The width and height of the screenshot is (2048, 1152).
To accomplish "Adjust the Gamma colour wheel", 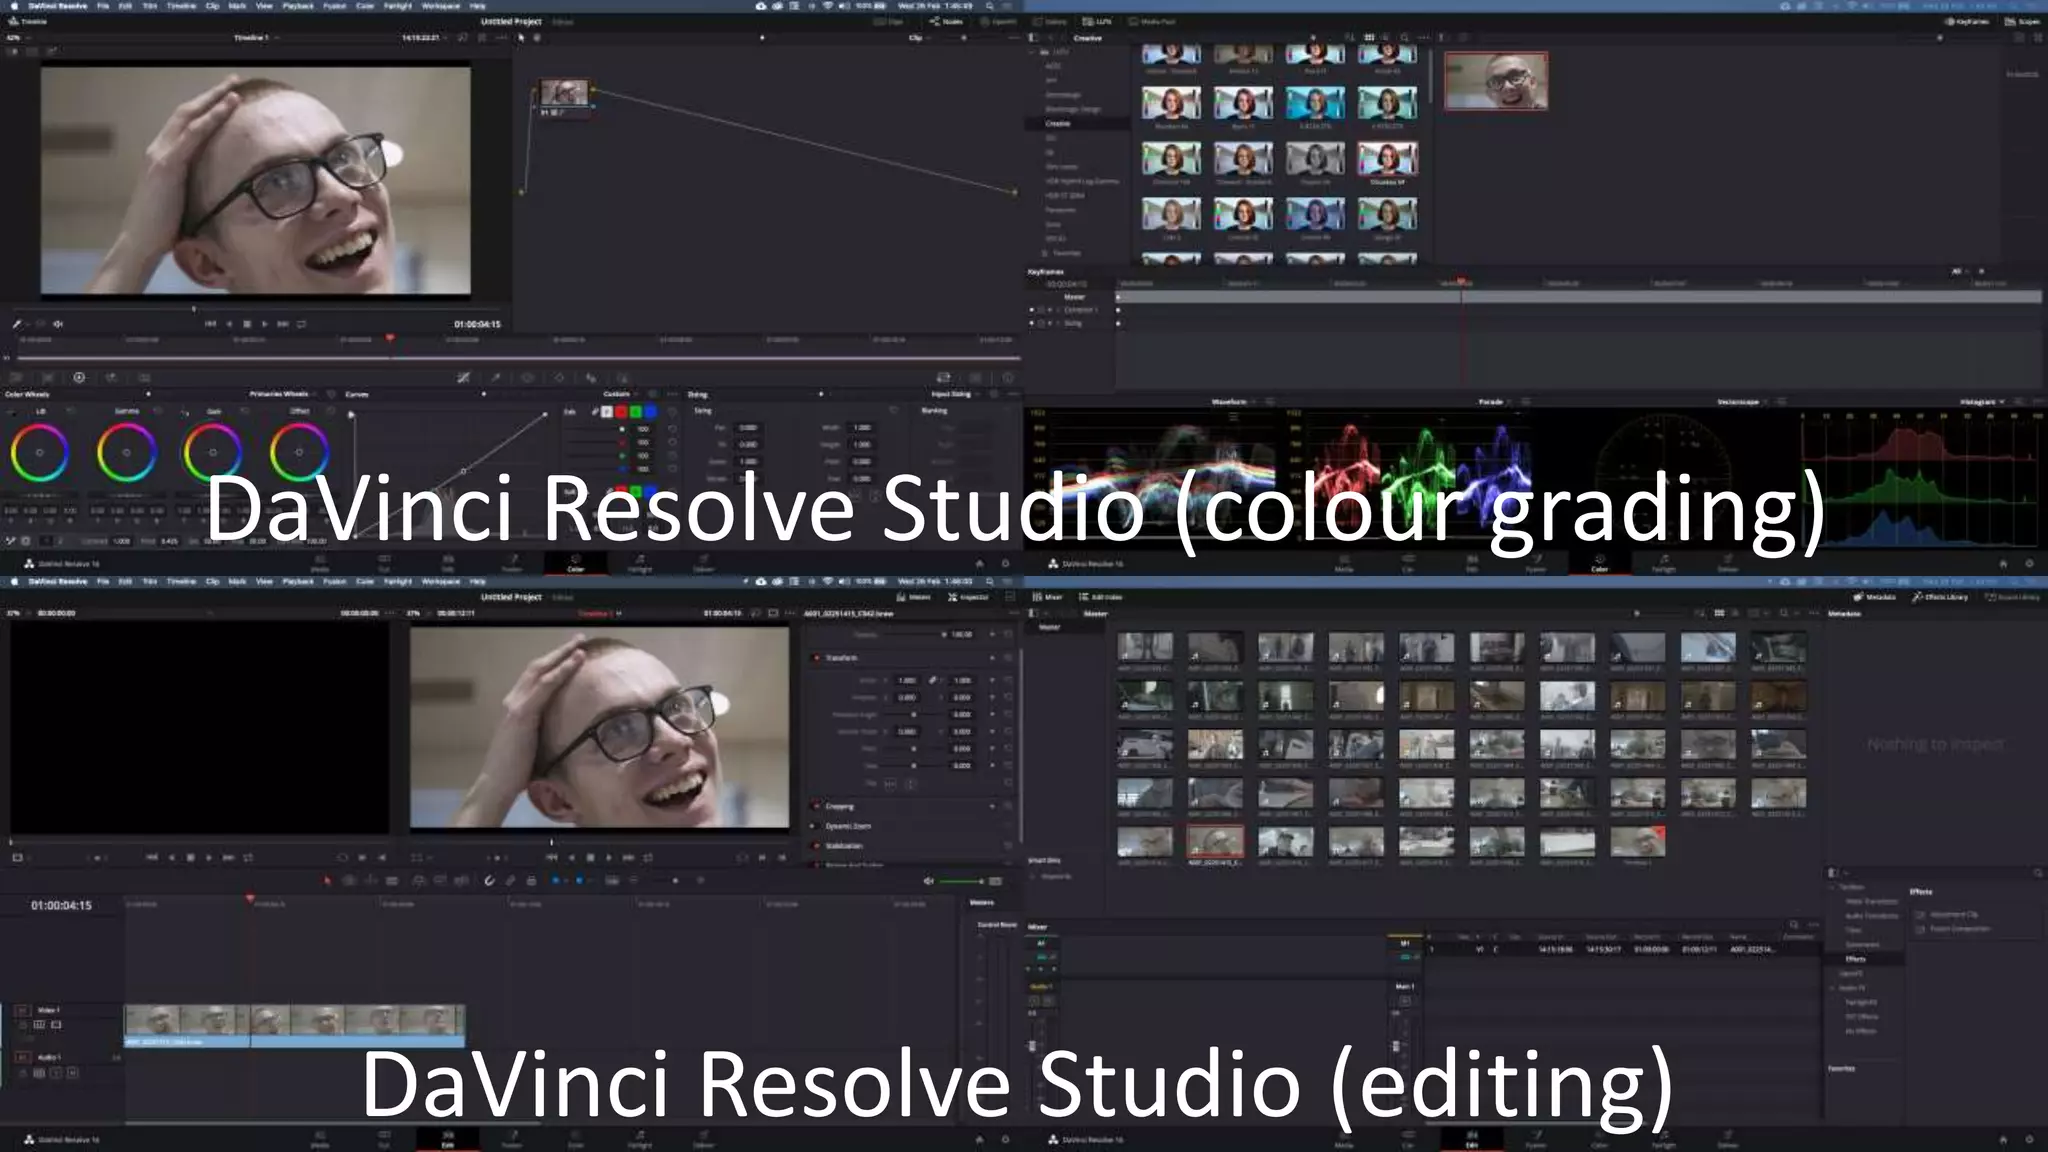I will (126, 452).
